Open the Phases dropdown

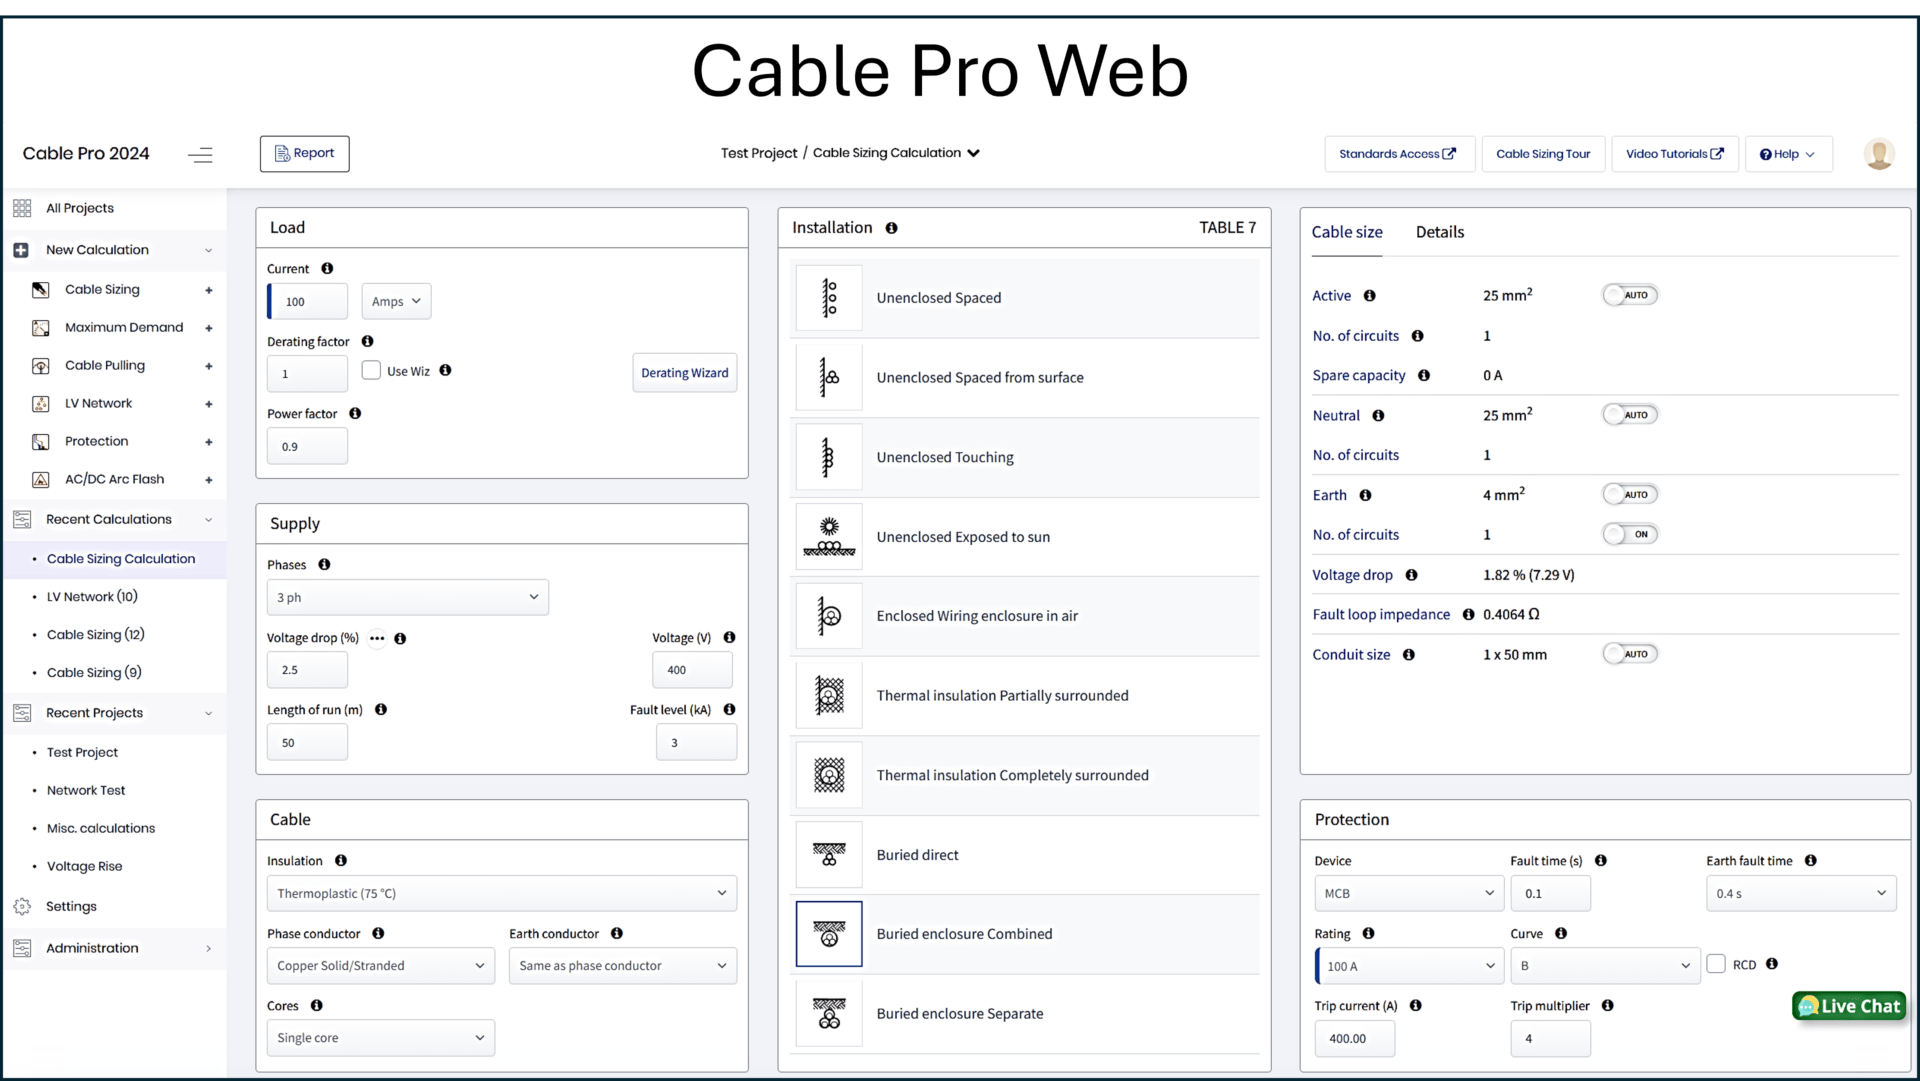[407, 597]
